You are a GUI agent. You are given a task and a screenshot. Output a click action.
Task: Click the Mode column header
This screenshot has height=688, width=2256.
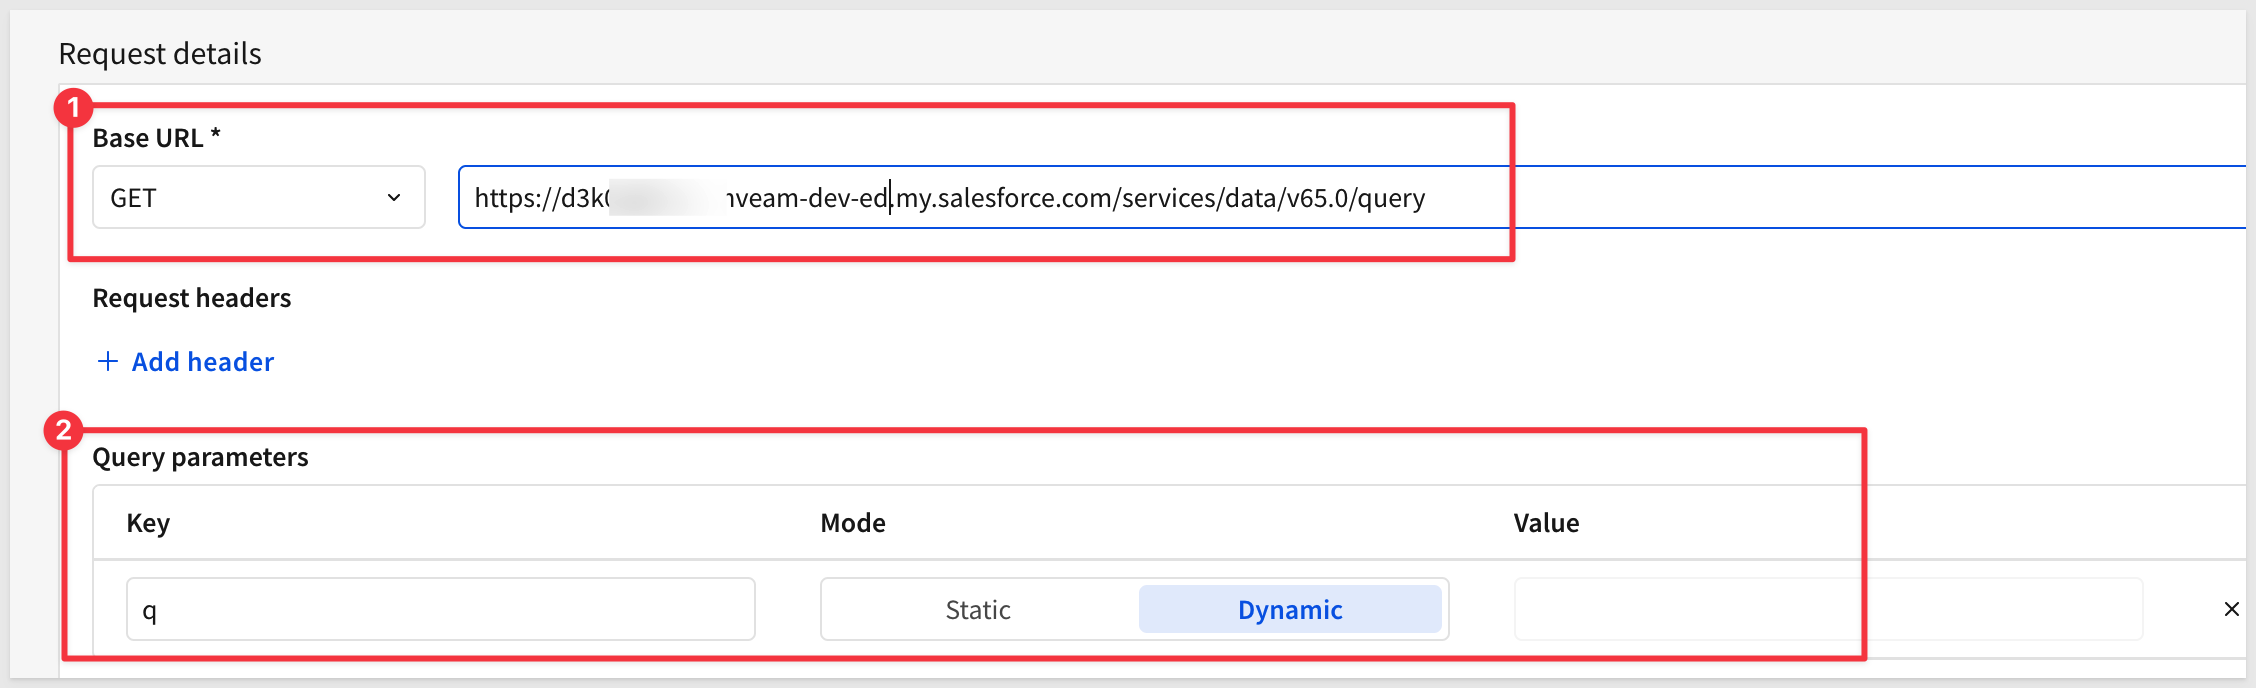[853, 523]
